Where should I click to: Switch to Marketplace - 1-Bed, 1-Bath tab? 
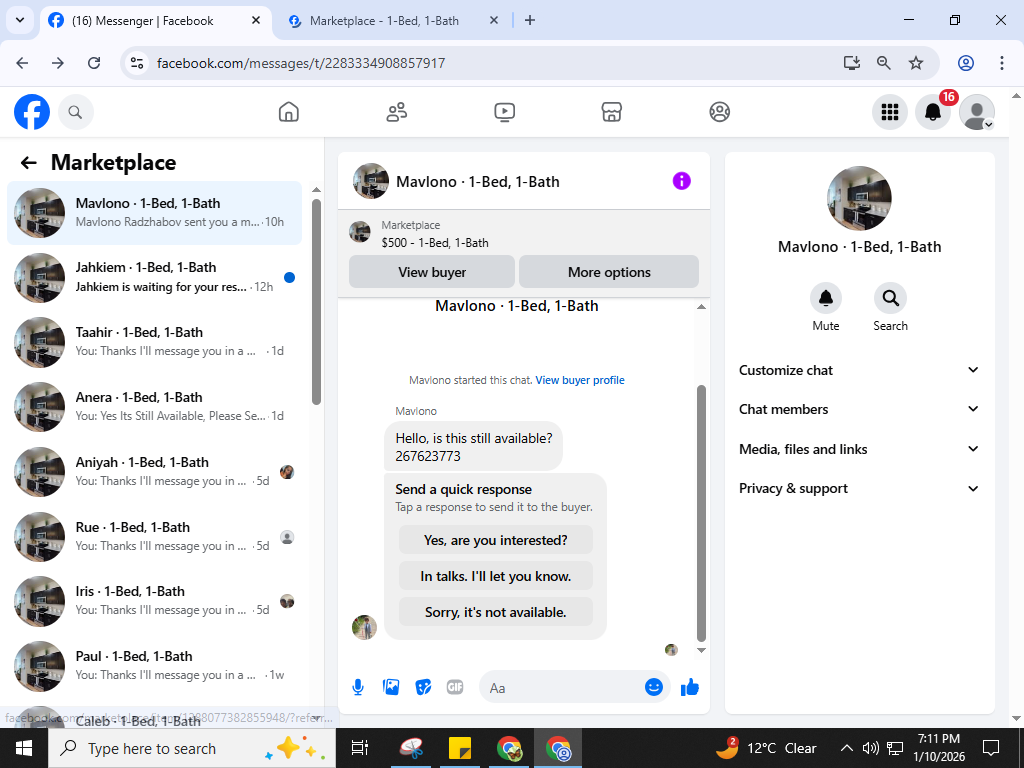click(384, 21)
